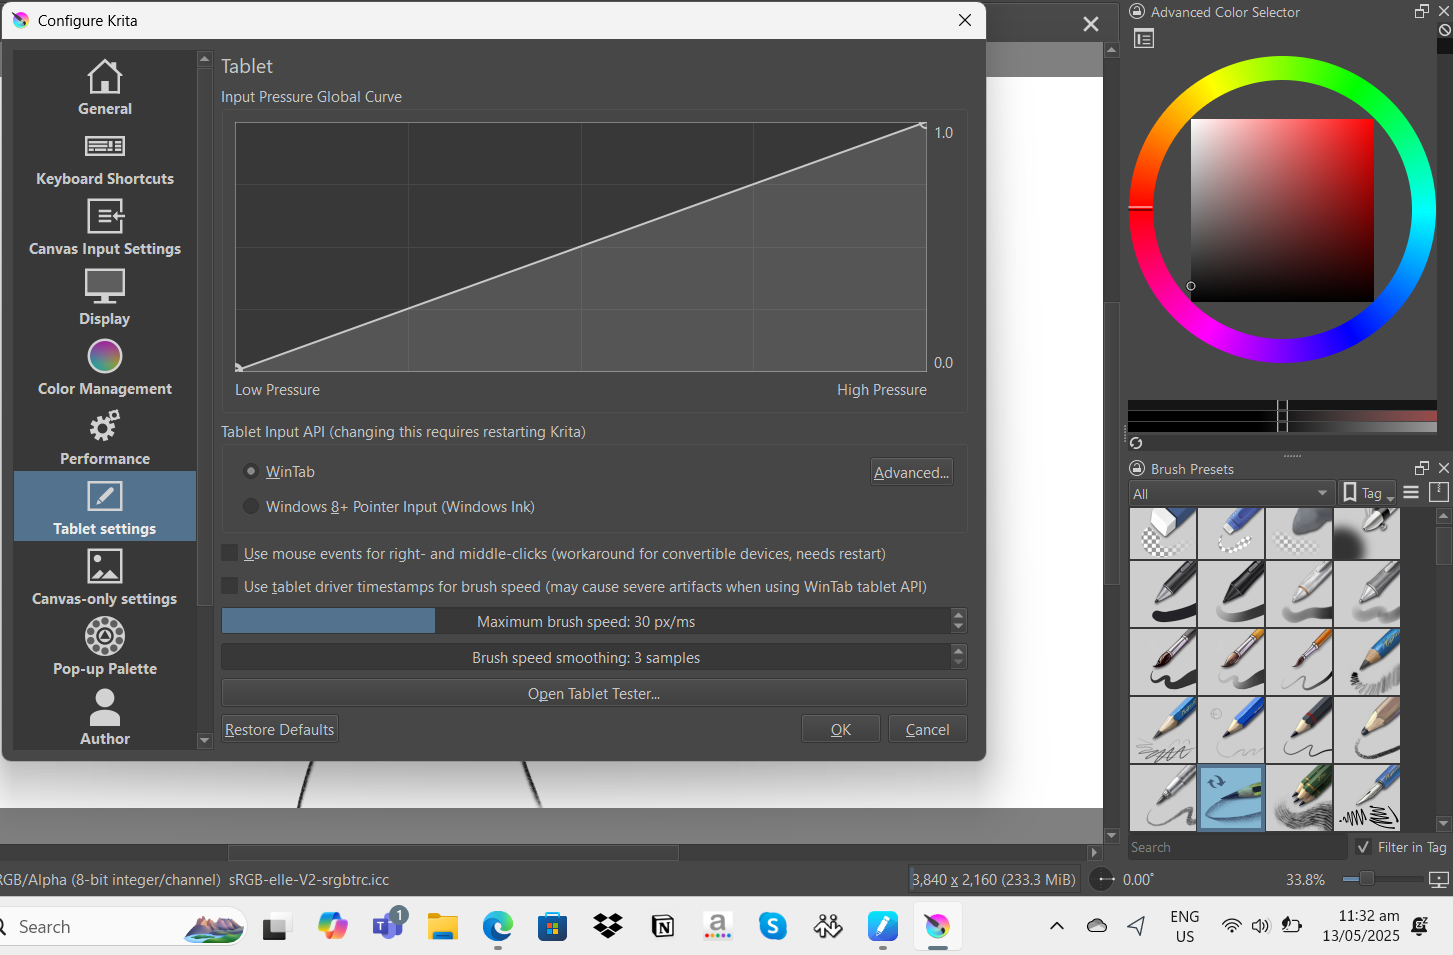Click the refresh icon below shade selector

click(1136, 443)
